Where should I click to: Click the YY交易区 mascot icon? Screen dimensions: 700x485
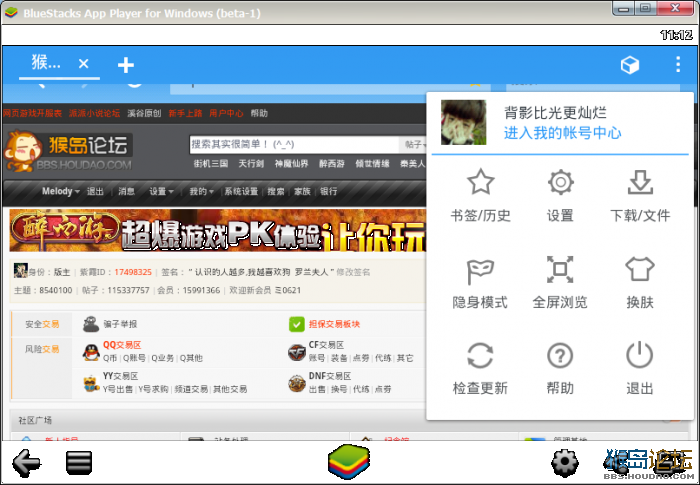(91, 383)
